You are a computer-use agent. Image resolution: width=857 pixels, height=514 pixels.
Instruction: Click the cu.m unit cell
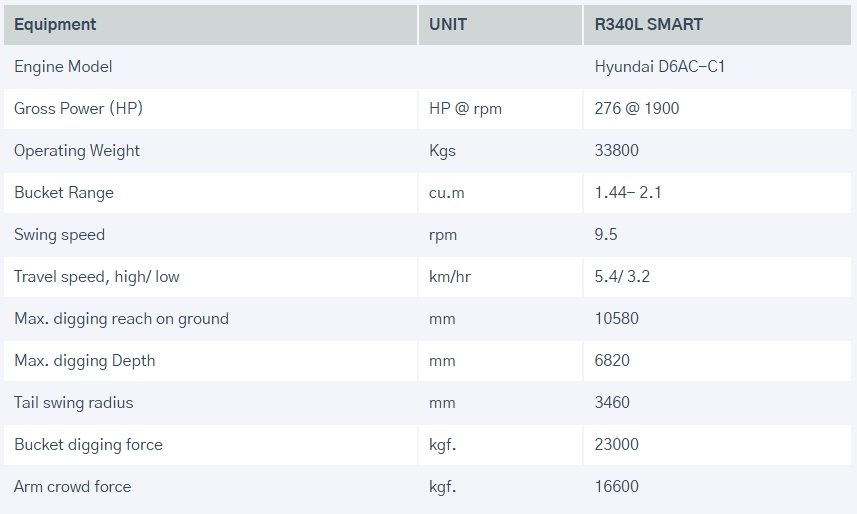point(446,193)
